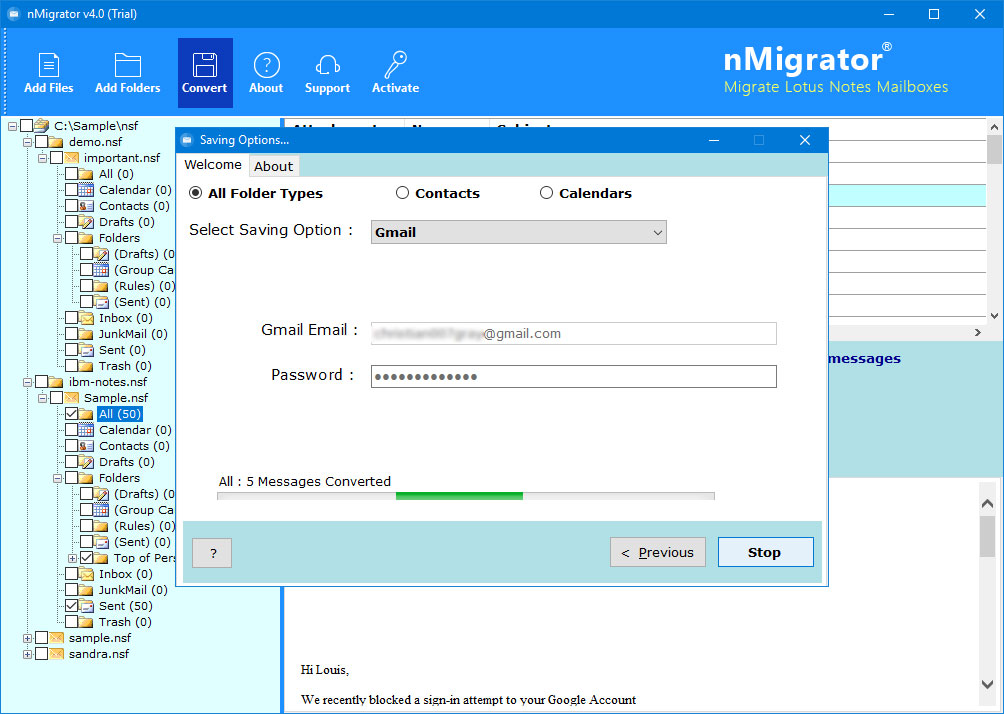
Task: Collapse the important.nsf tree node
Action: click(42, 158)
